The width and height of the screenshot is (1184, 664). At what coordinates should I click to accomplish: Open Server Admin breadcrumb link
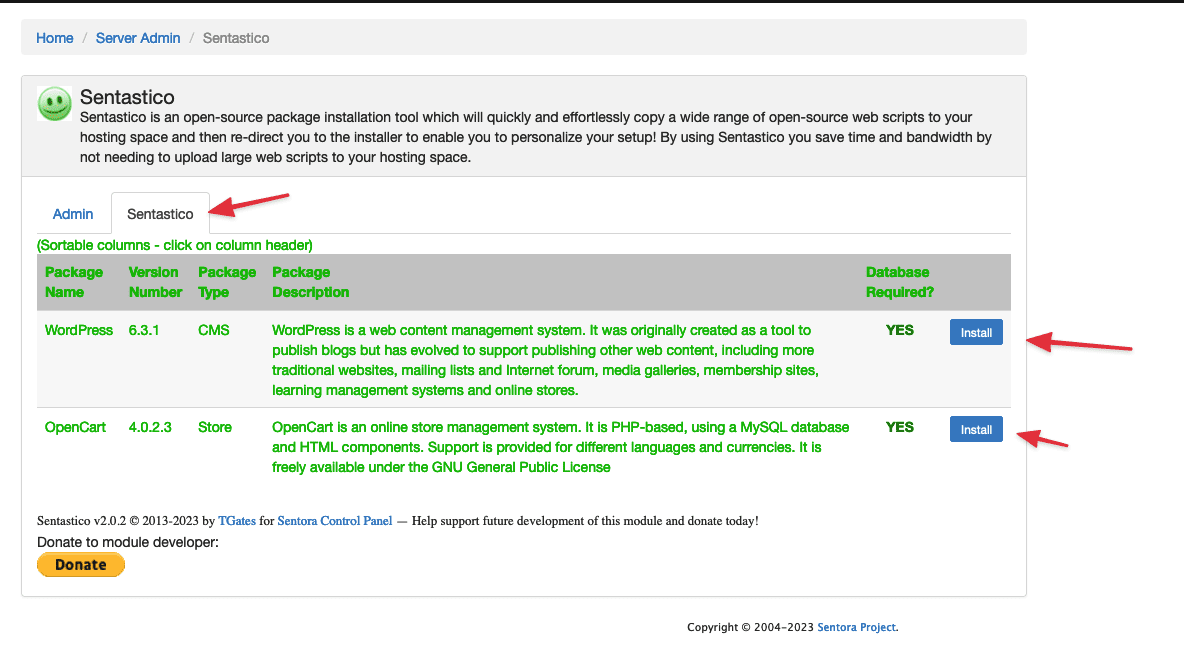click(x=138, y=38)
